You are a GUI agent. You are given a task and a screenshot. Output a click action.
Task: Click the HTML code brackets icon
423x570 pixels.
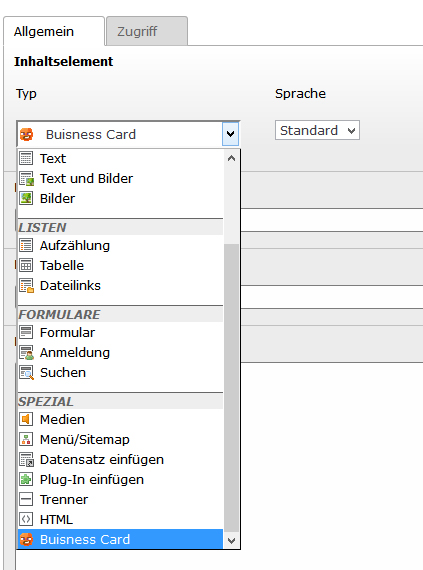pyautogui.click(x=26, y=519)
